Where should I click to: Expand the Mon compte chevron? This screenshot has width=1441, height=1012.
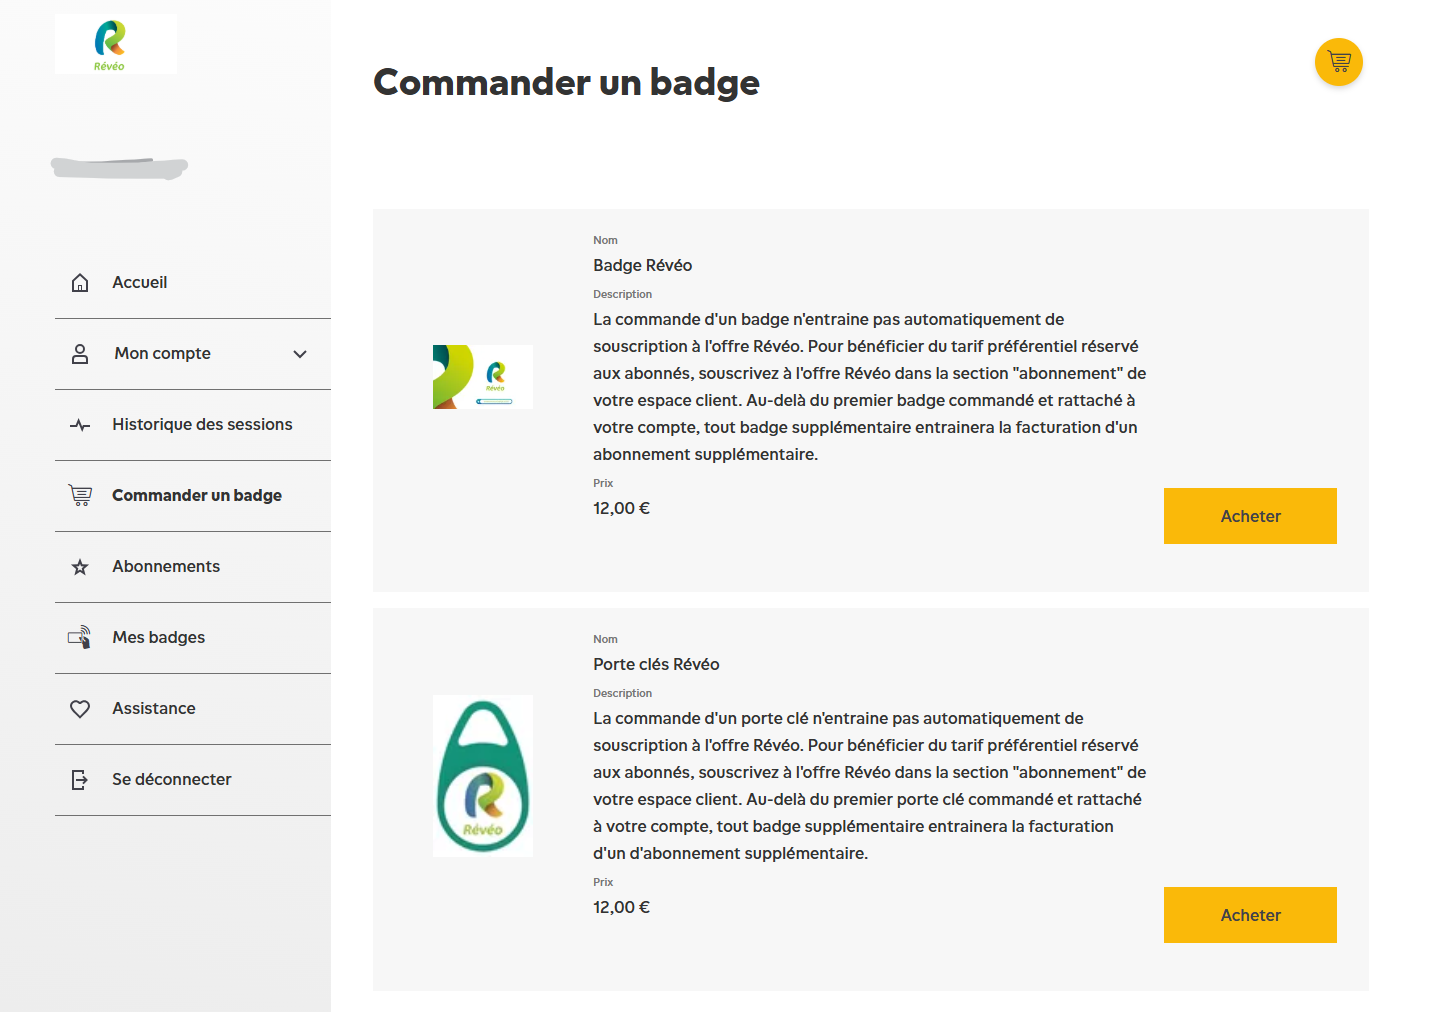[x=300, y=354]
